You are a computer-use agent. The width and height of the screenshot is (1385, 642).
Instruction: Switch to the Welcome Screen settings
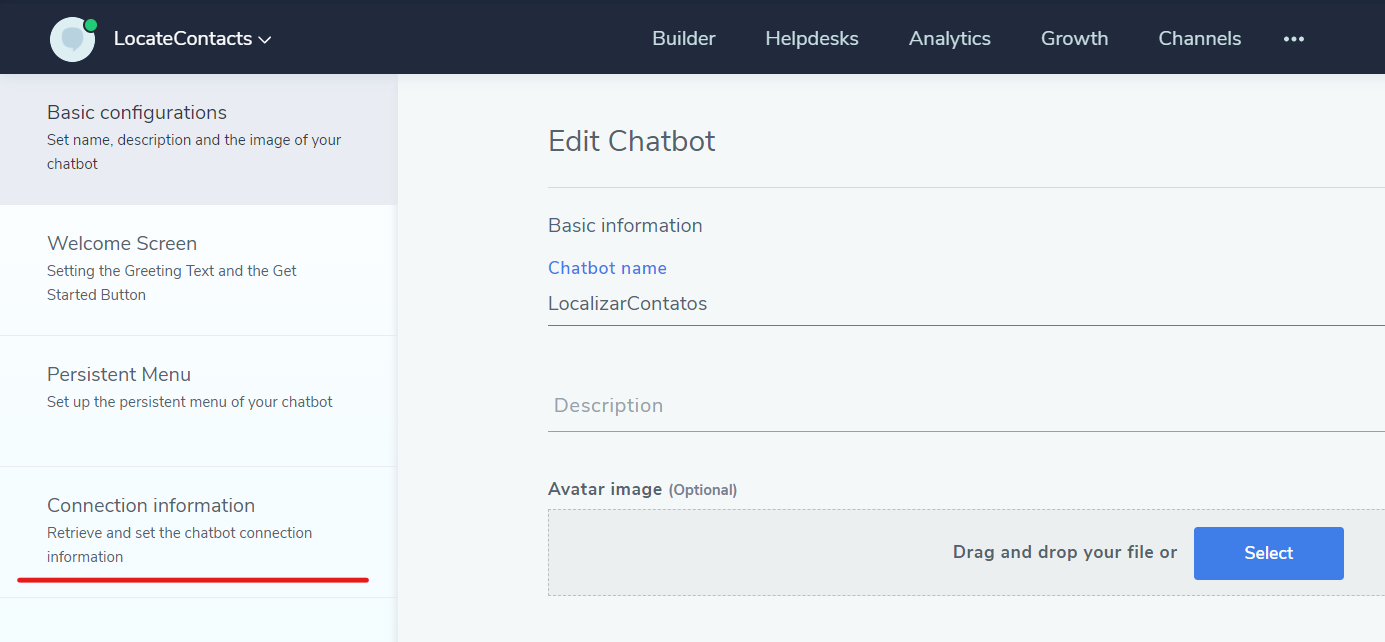pos(198,269)
